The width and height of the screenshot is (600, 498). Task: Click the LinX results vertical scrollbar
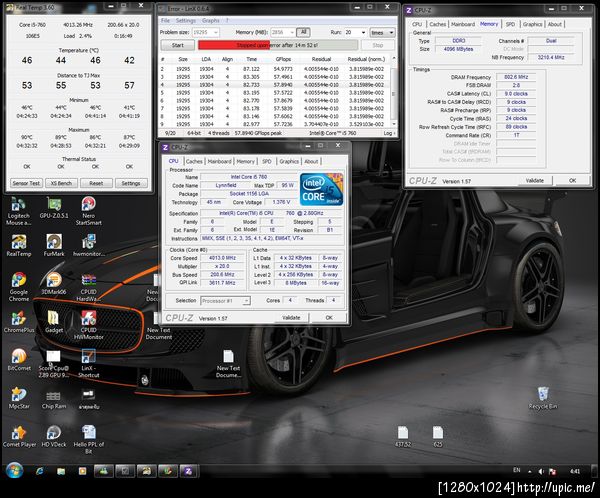(393, 92)
